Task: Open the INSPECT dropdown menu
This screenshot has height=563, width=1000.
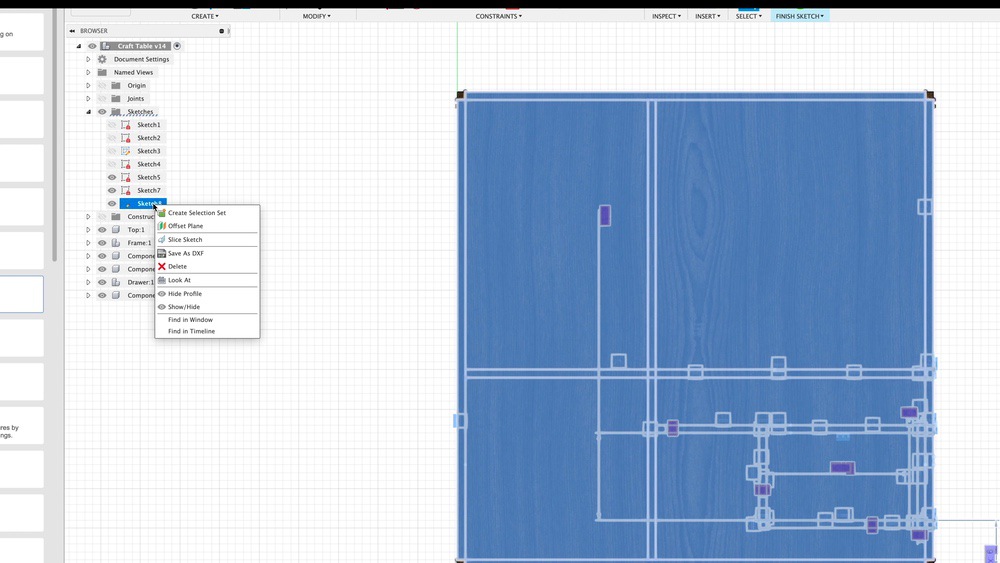Action: [666, 16]
